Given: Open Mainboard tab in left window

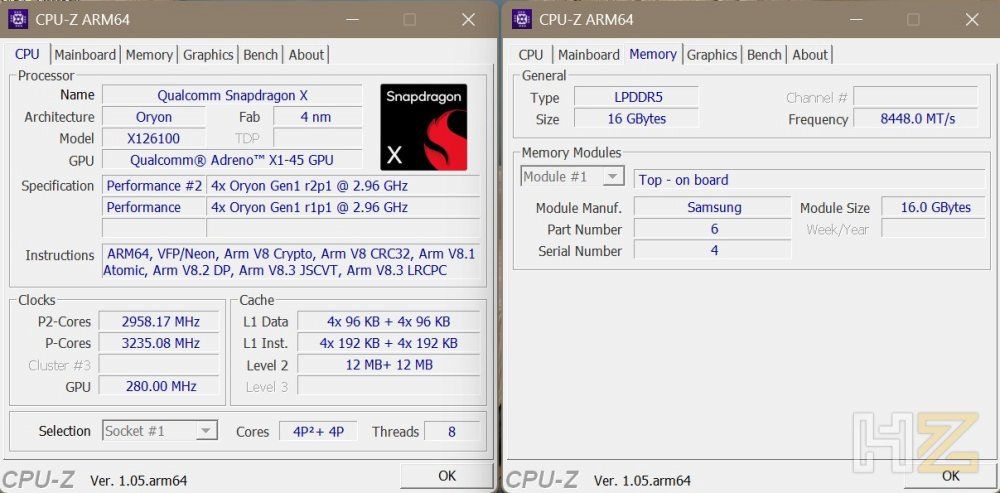Looking at the screenshot, I should pos(85,55).
